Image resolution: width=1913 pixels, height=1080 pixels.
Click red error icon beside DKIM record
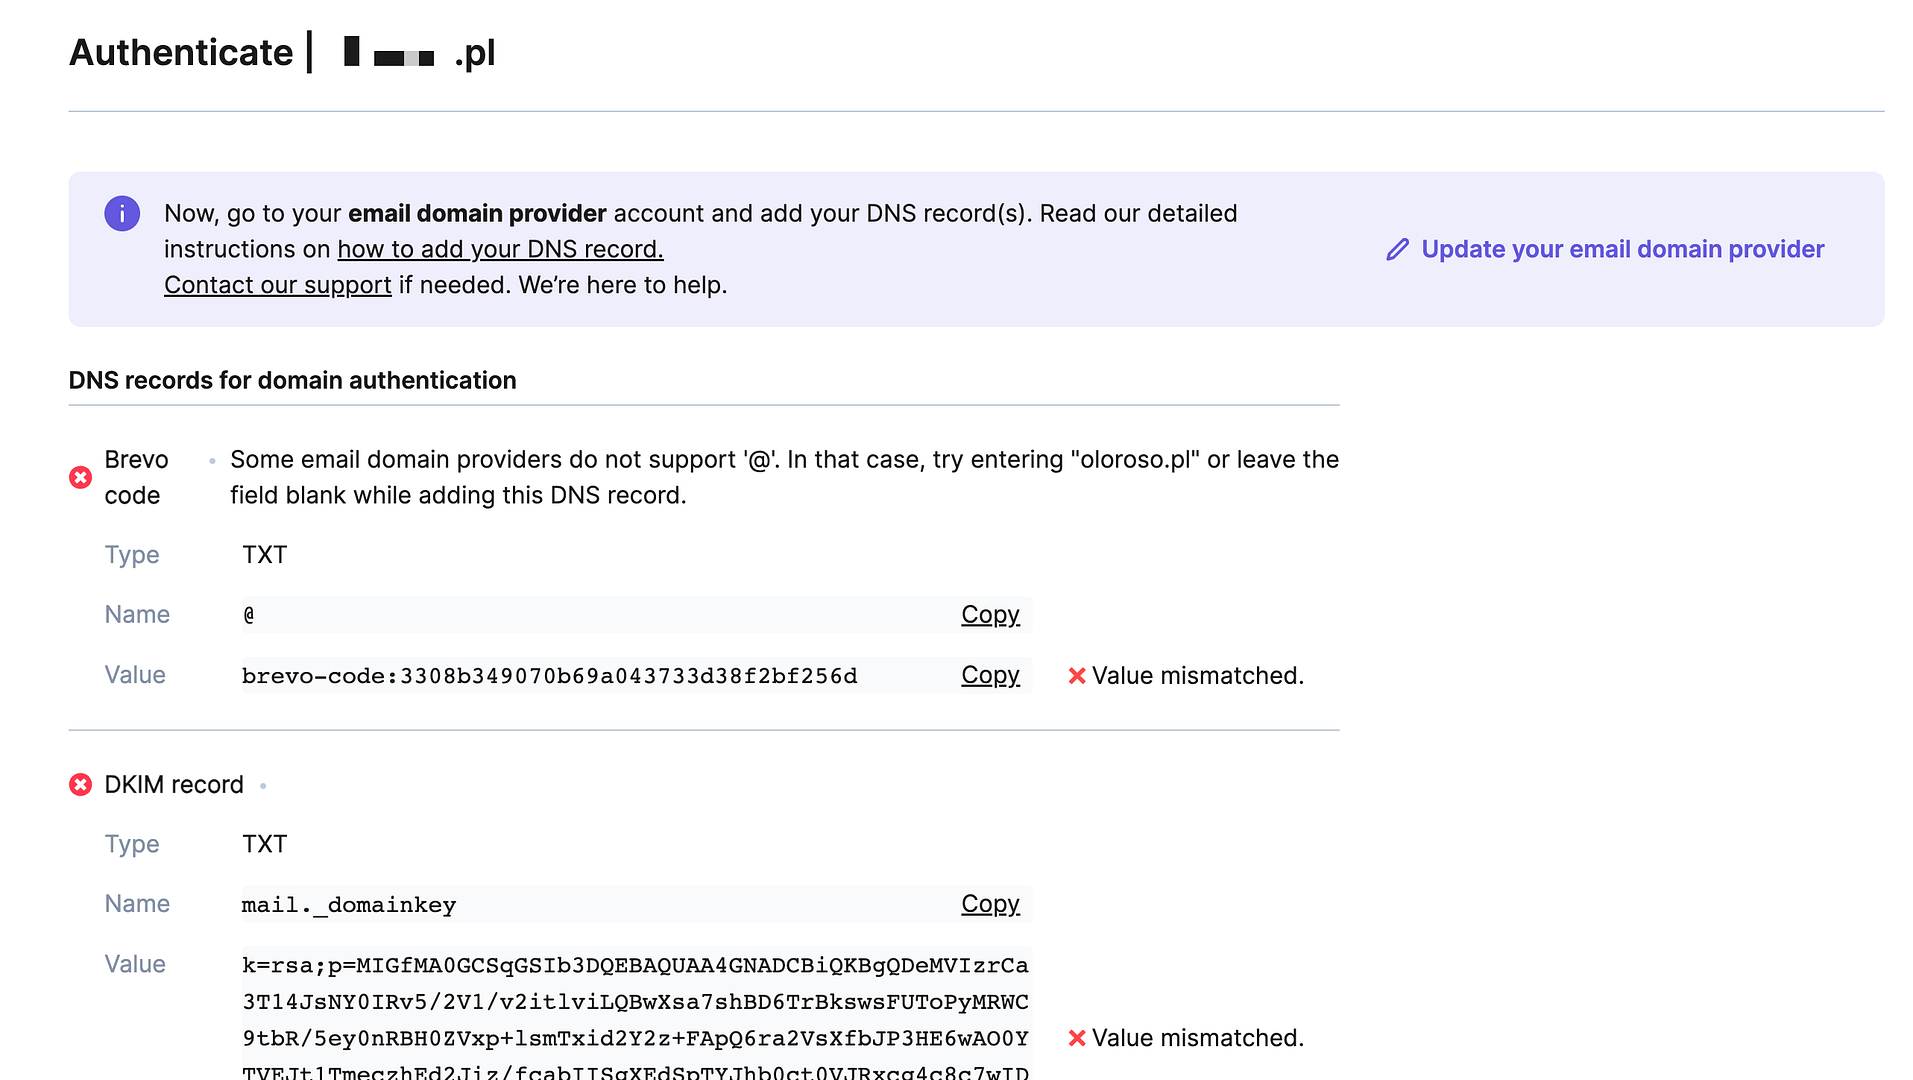(x=81, y=785)
